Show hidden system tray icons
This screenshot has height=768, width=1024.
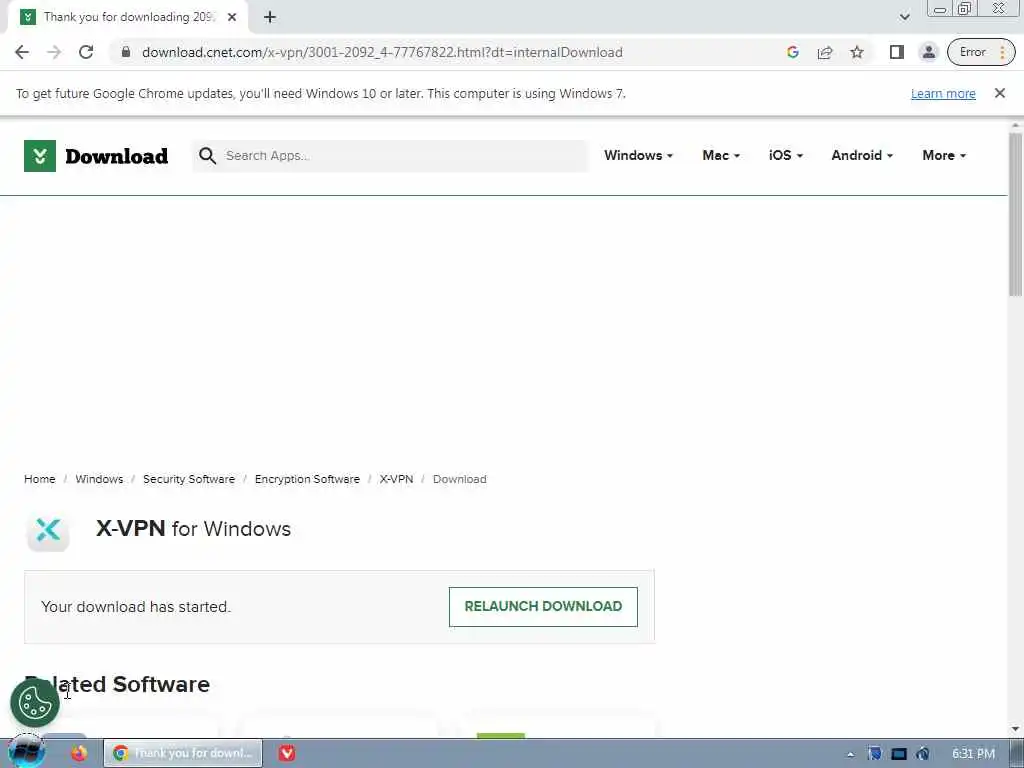pos(850,754)
